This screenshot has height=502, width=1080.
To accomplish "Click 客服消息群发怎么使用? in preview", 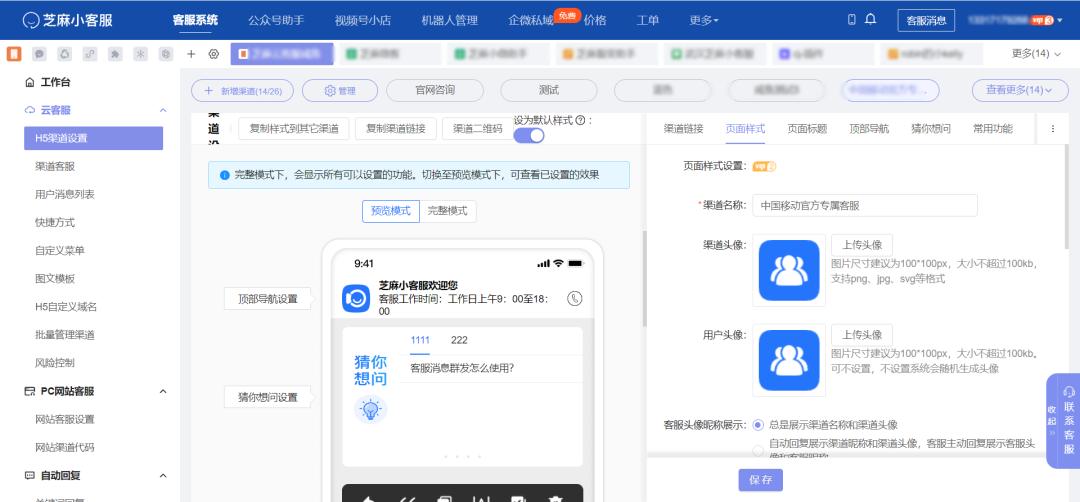I will [x=461, y=368].
